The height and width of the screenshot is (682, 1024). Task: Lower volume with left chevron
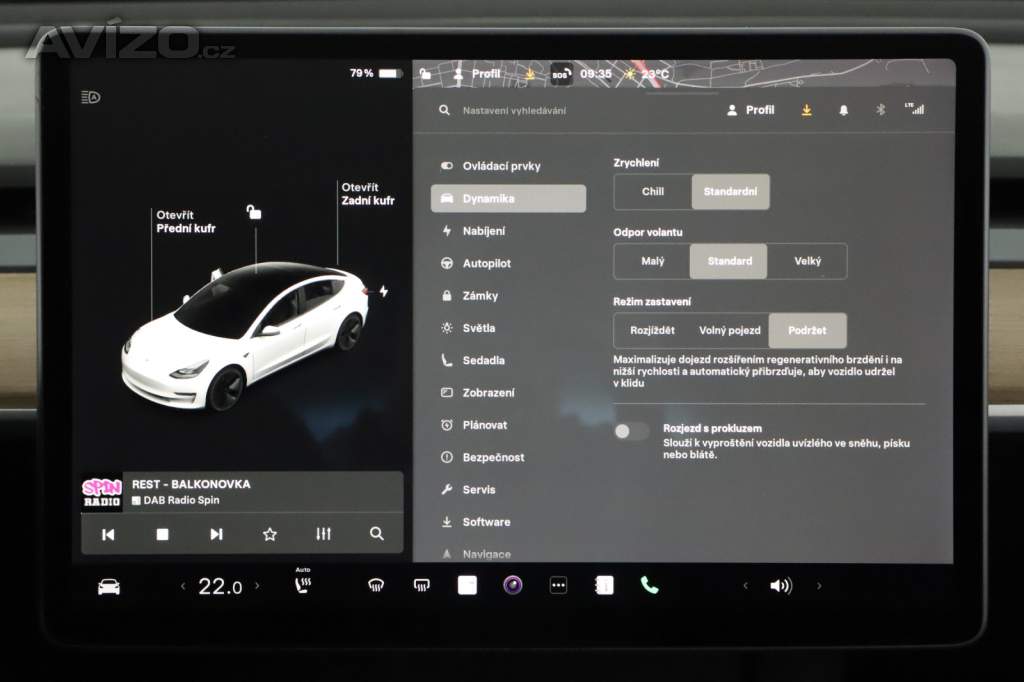tap(744, 586)
